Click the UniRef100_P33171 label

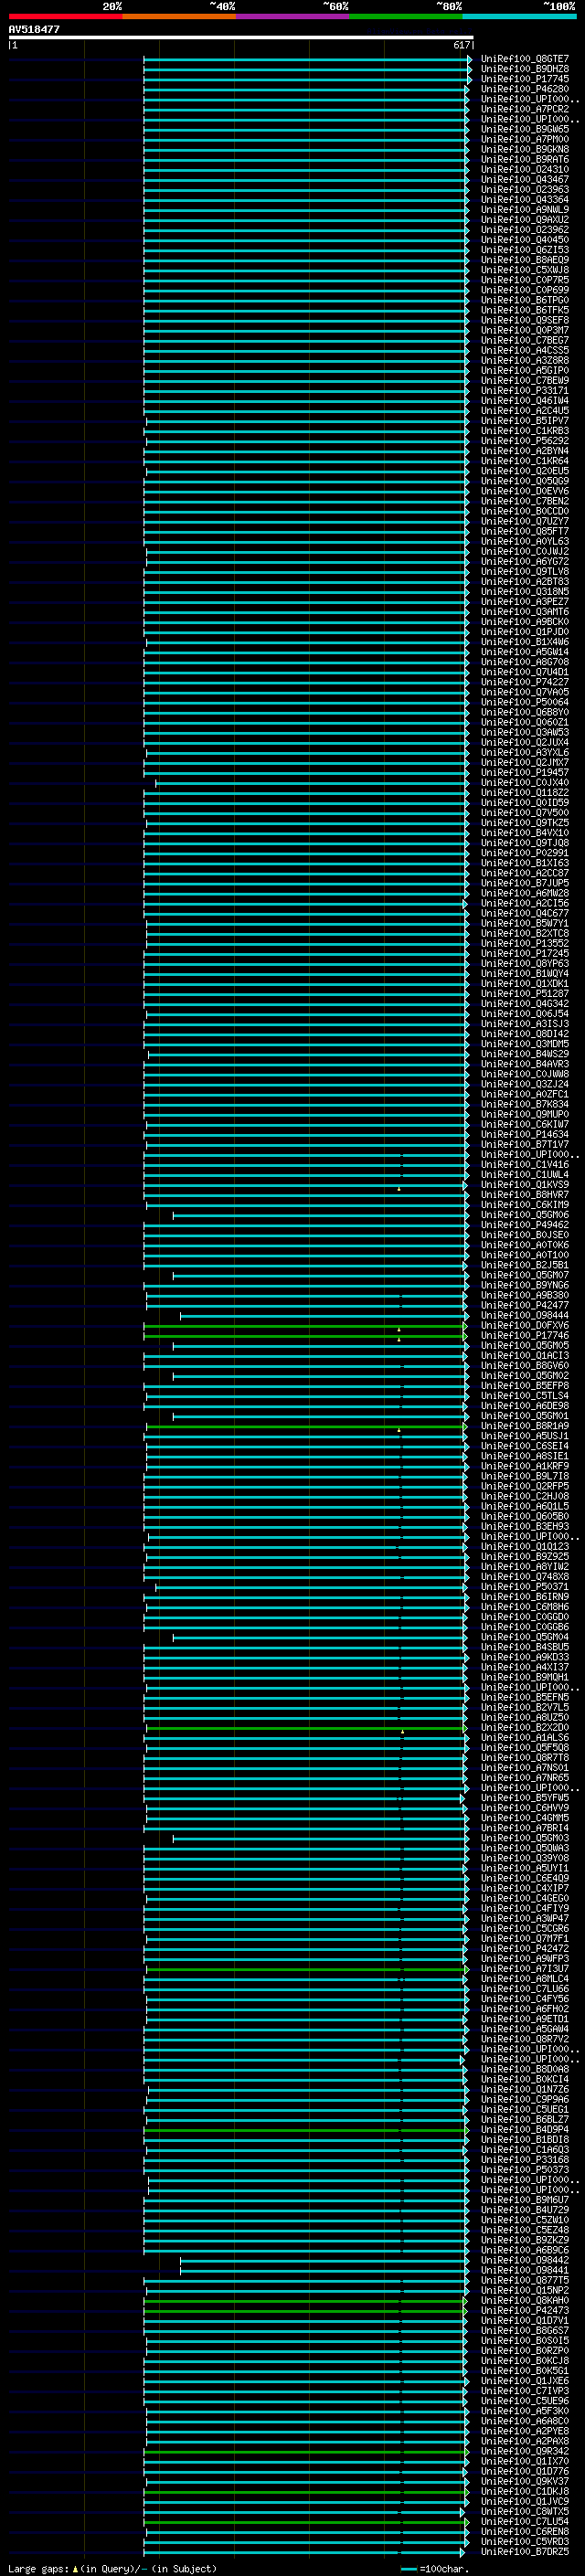tap(524, 391)
